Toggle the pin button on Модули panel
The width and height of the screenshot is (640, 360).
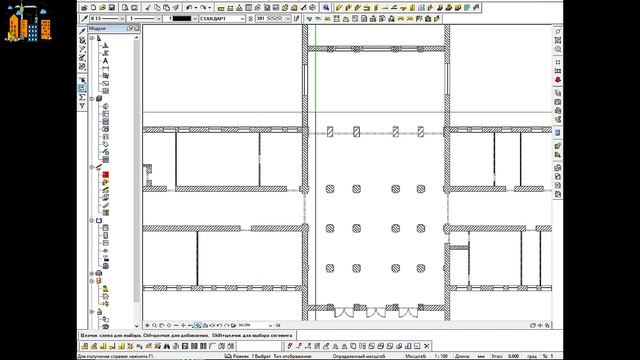coord(130,28)
